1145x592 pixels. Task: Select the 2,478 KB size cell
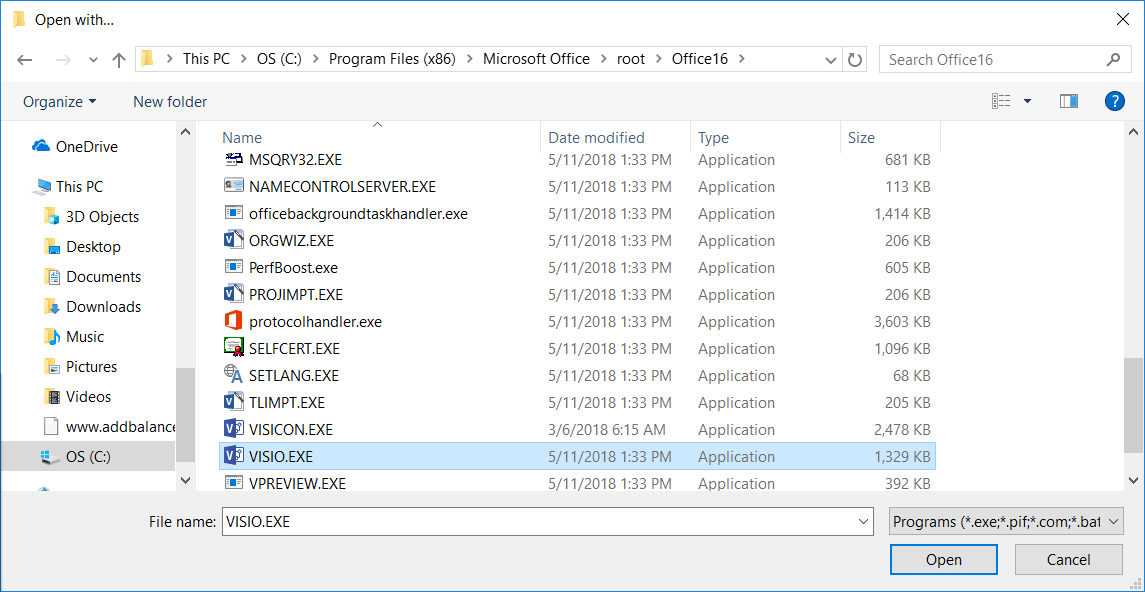(902, 429)
